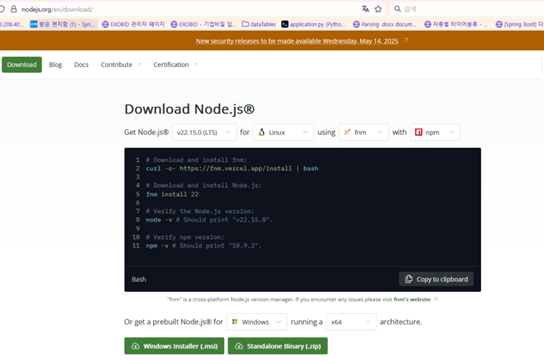Click the curl command code line

coord(232,169)
